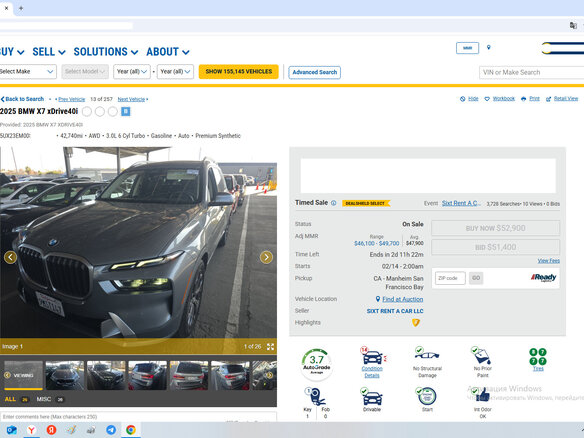Click SHOW 155,145 VEHICLES button
Screen dimensions: 584x438
coord(238,72)
